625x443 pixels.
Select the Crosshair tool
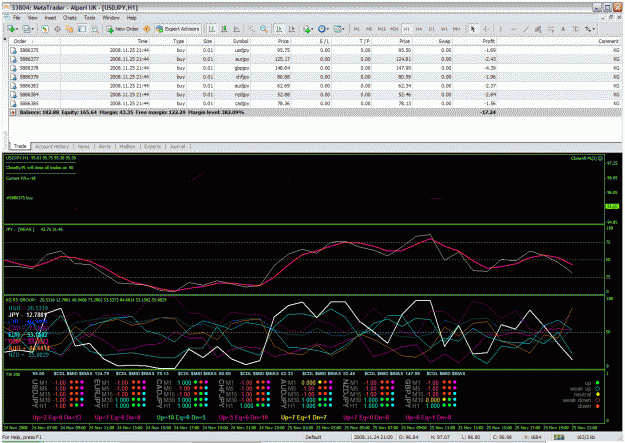[486, 29]
